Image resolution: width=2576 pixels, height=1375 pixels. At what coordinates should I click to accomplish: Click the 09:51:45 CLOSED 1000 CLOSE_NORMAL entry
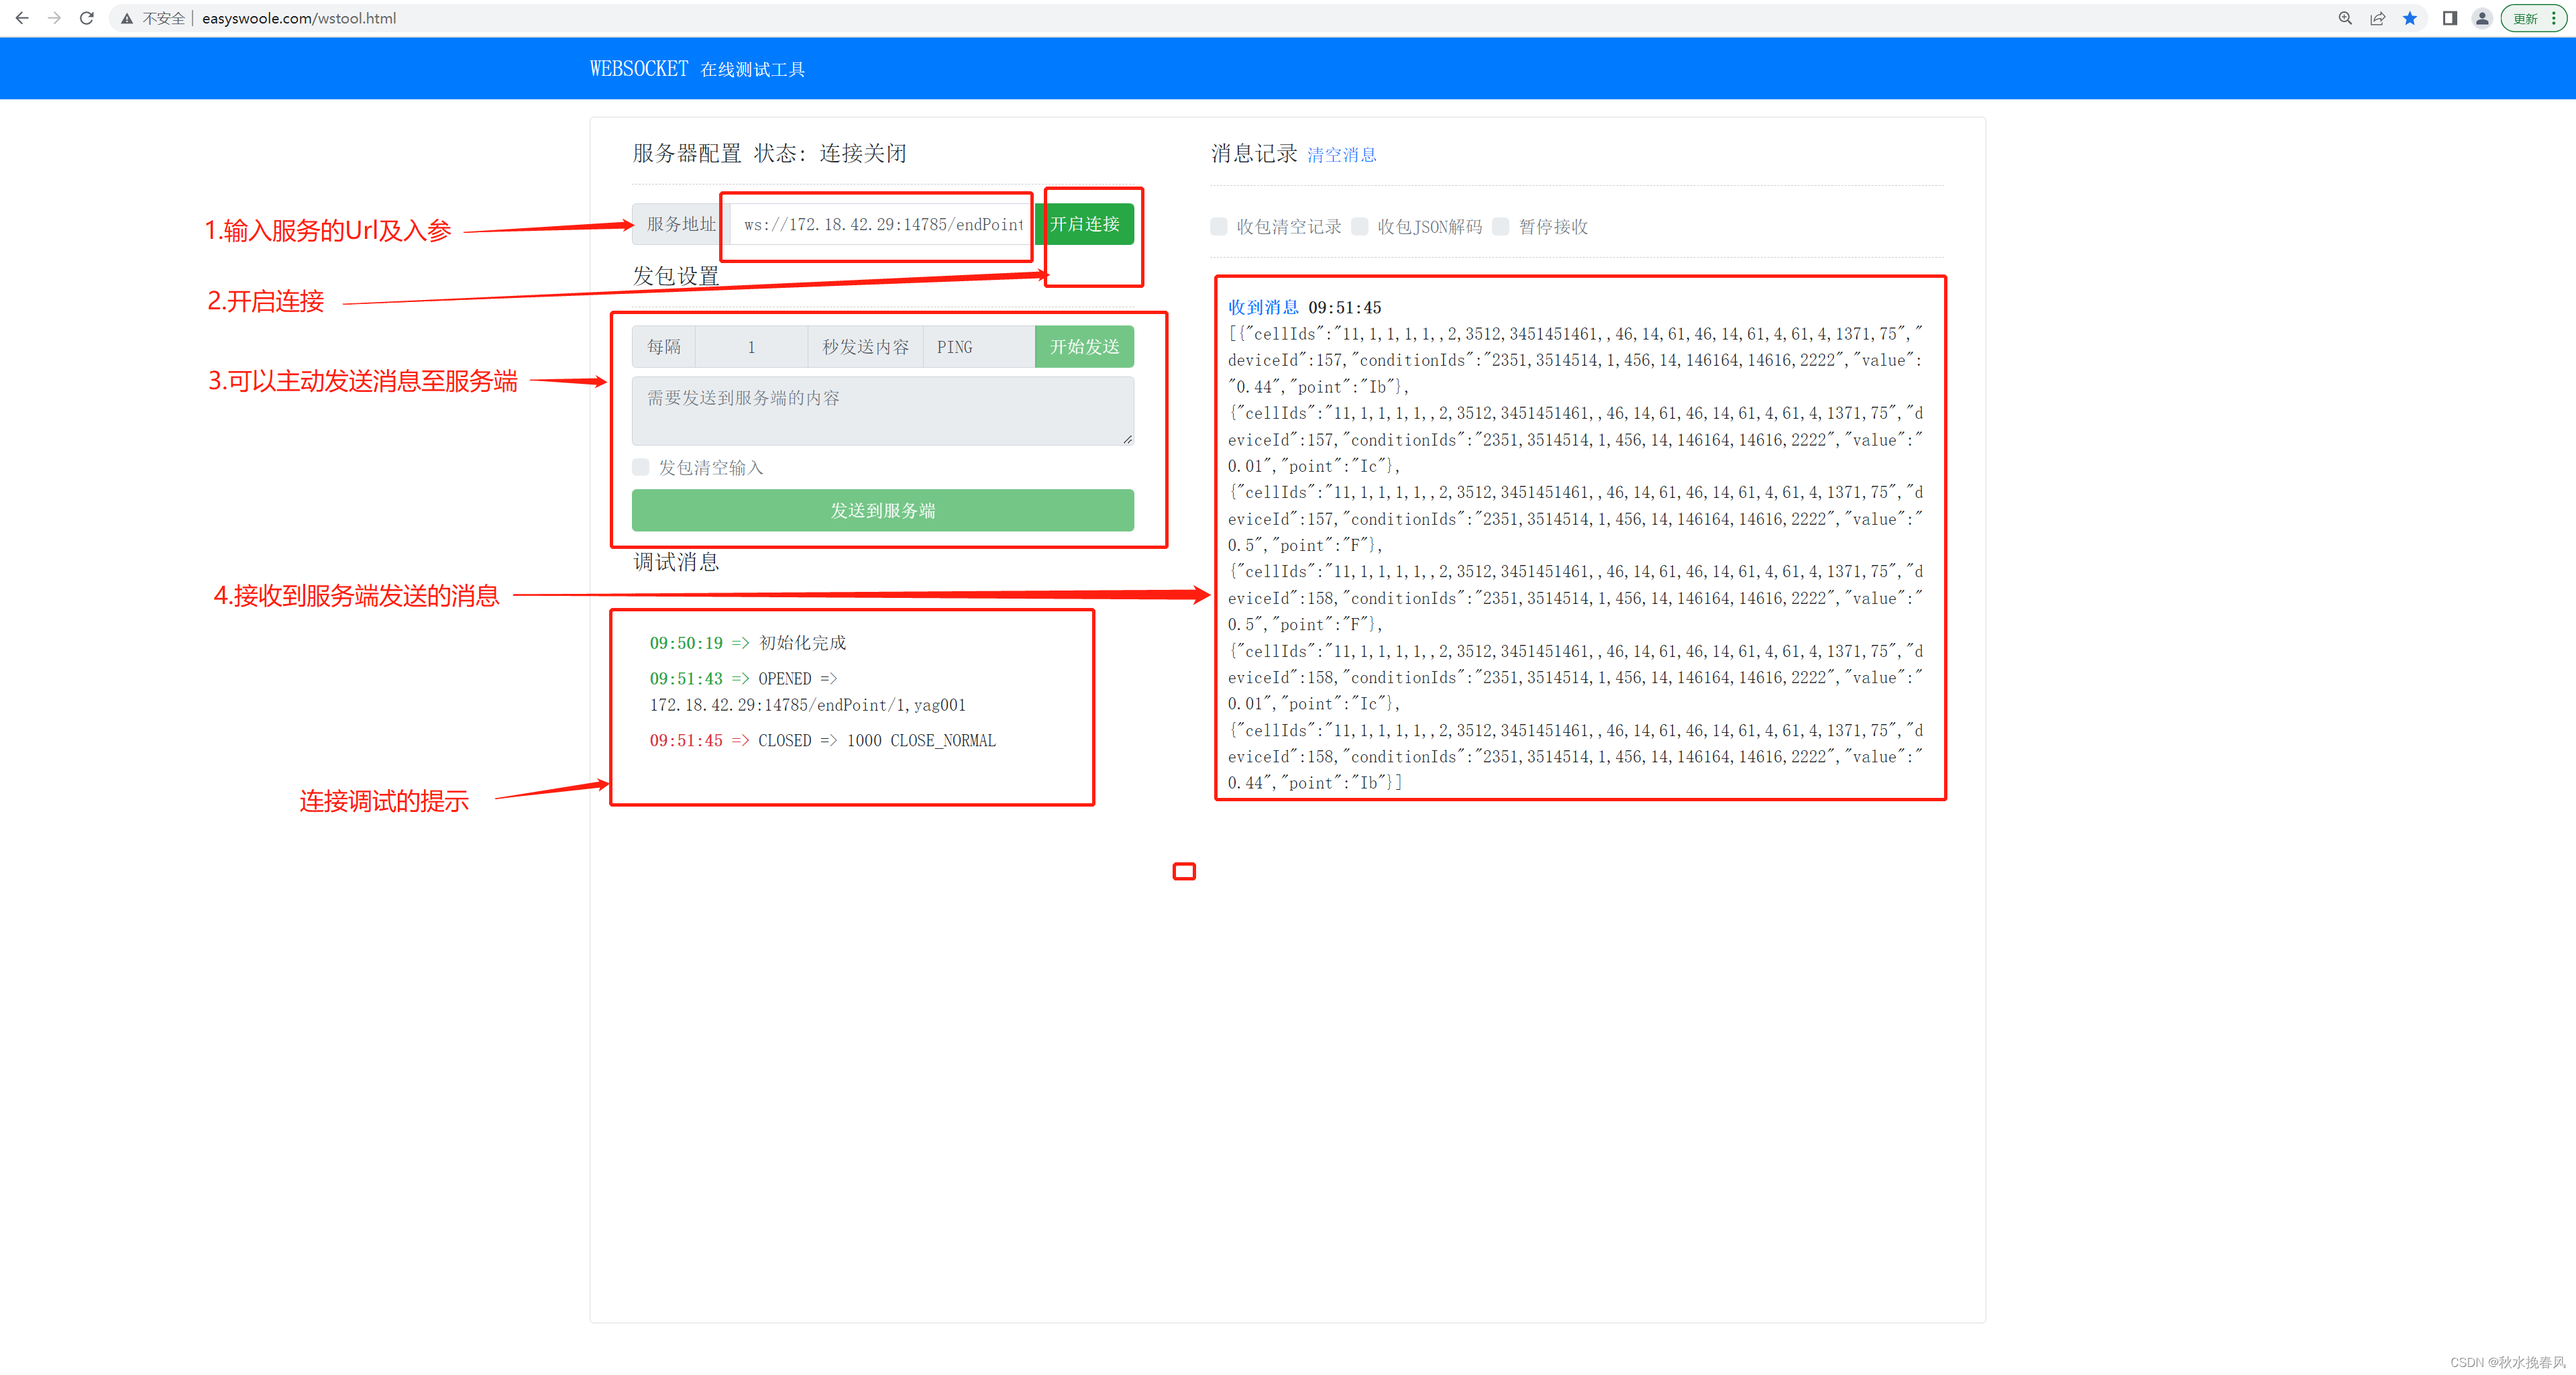pos(823,741)
